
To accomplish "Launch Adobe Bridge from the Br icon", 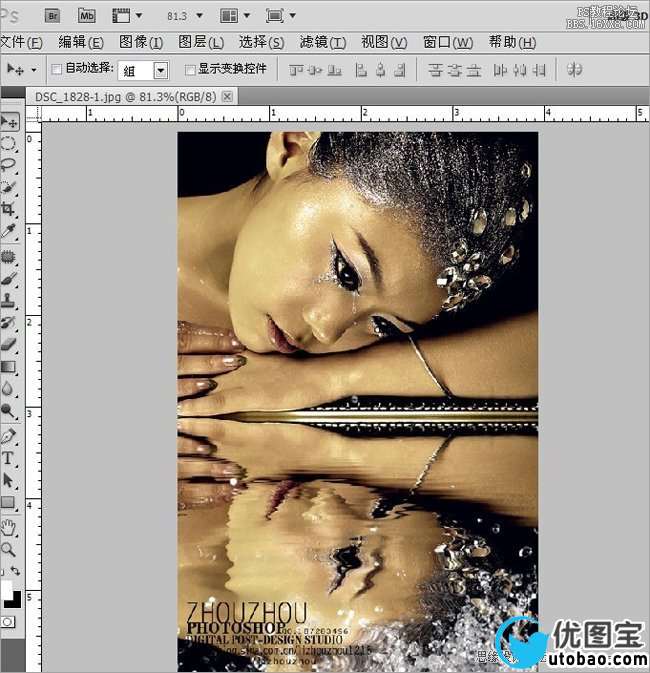I will pyautogui.click(x=52, y=16).
